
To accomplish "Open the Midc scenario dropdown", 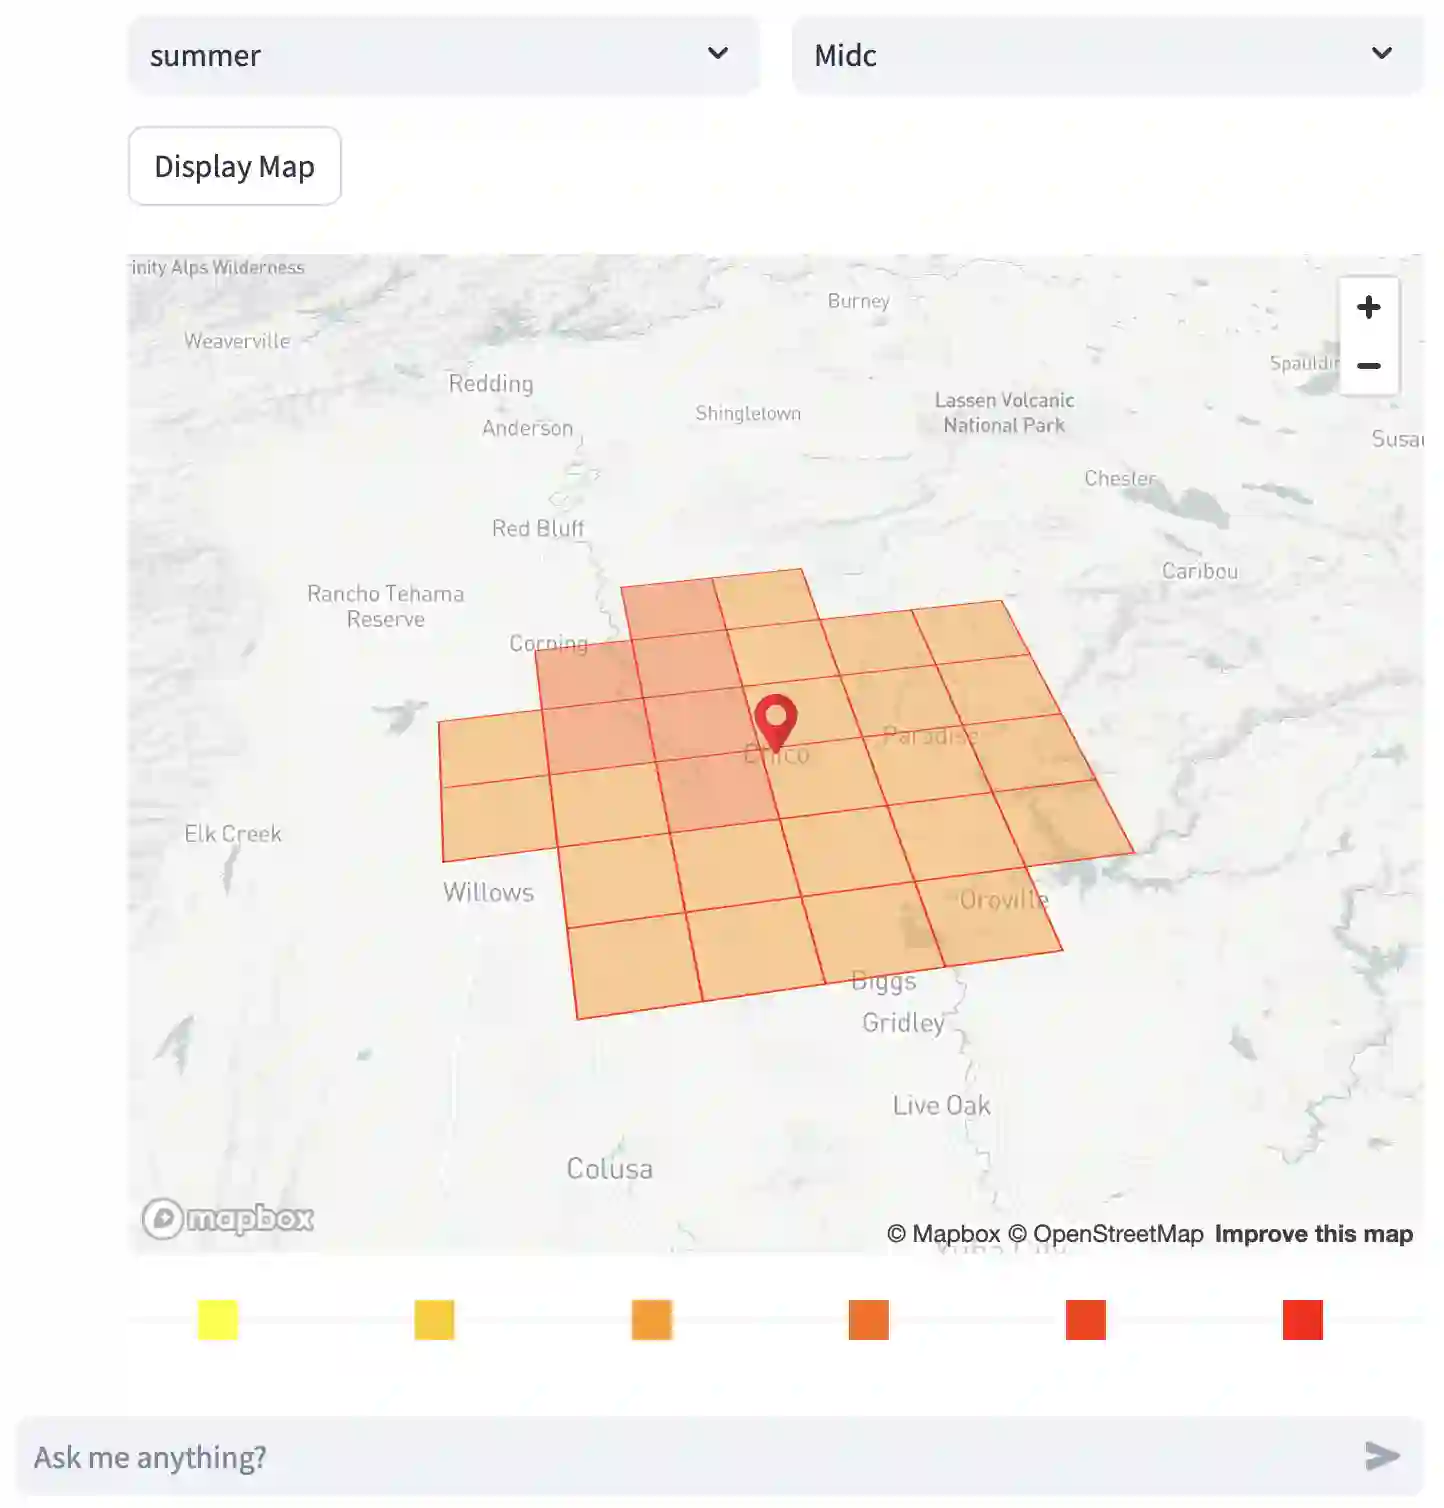I will 1107,55.
